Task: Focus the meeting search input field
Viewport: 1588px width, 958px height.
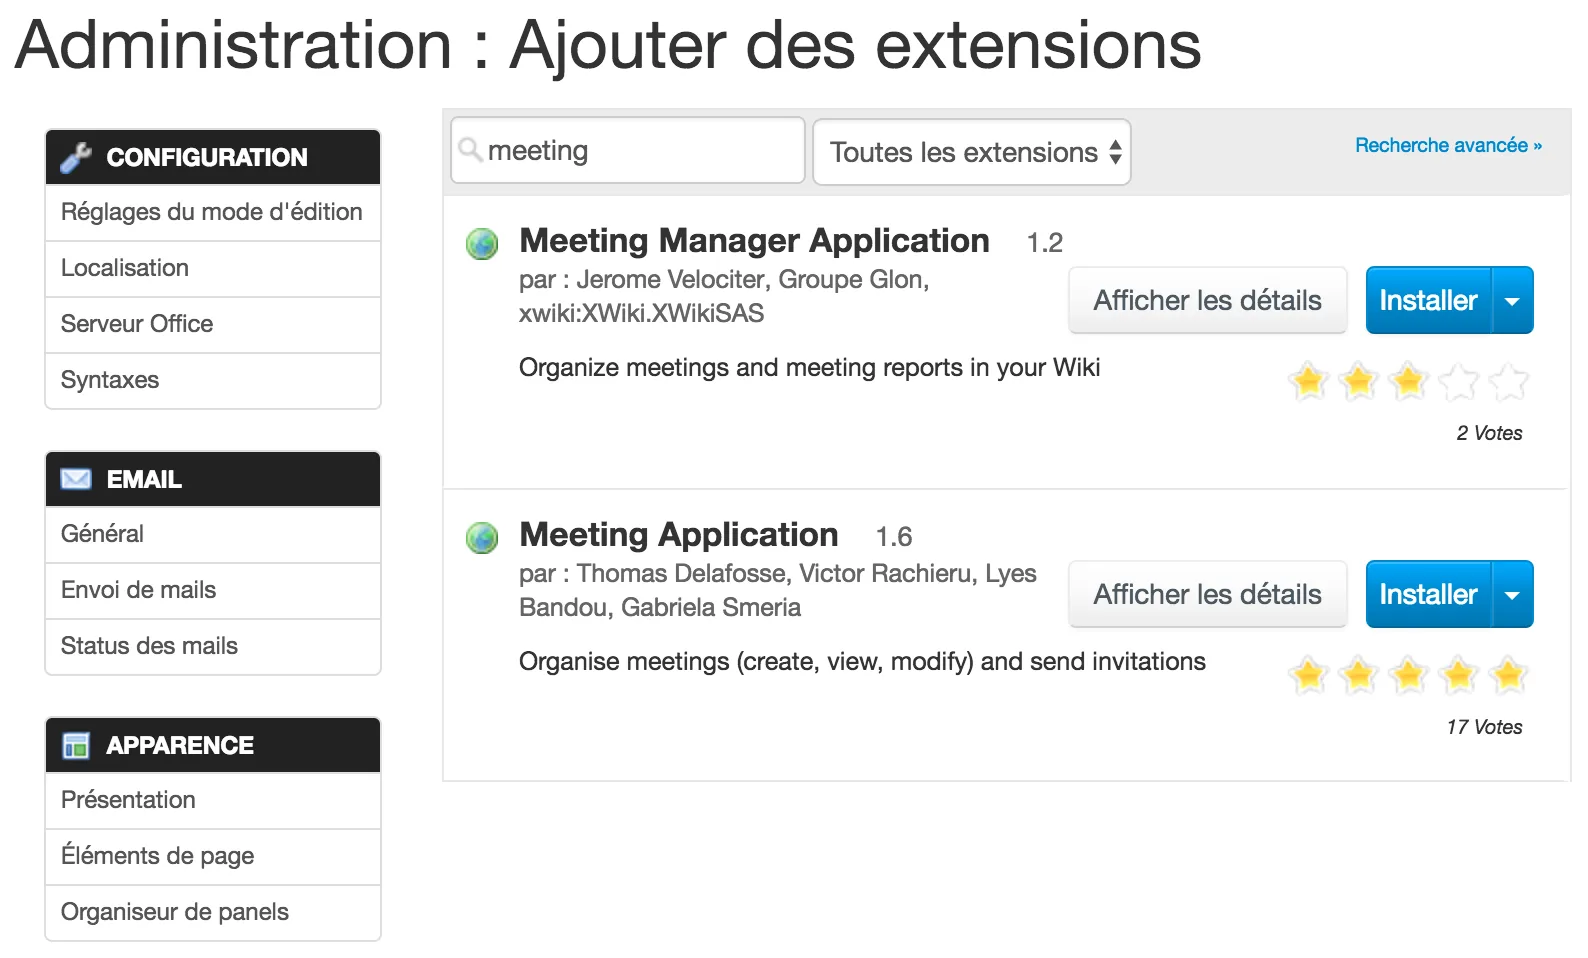Action: [628, 150]
